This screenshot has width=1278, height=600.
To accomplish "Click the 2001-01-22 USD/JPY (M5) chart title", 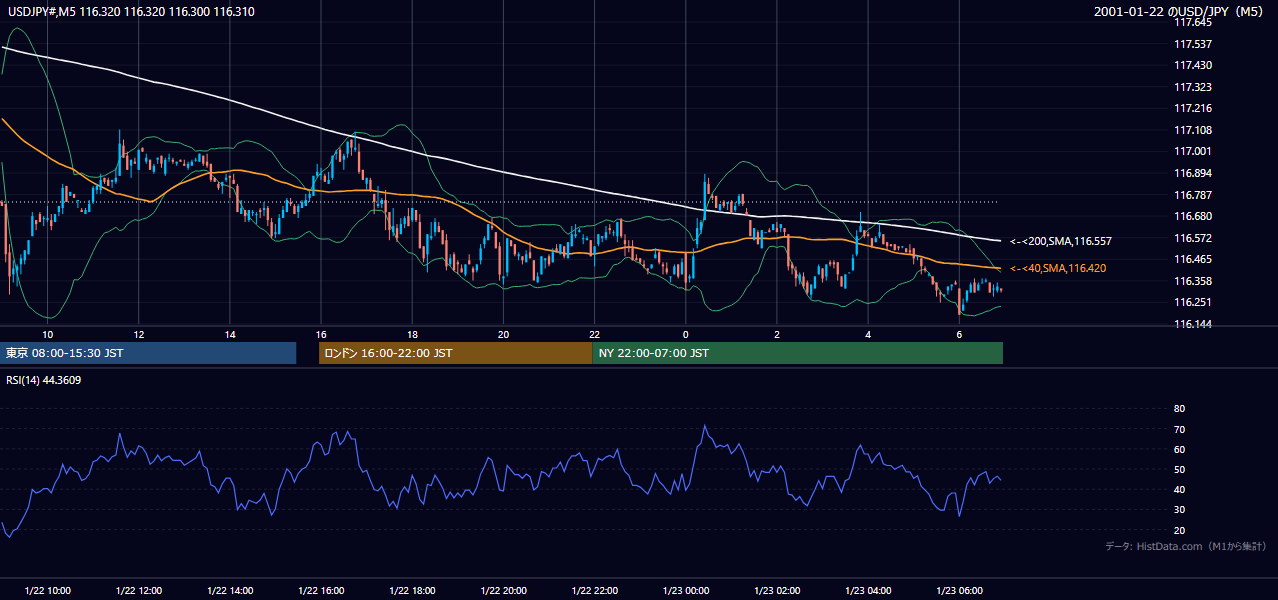I will pyautogui.click(x=1180, y=12).
